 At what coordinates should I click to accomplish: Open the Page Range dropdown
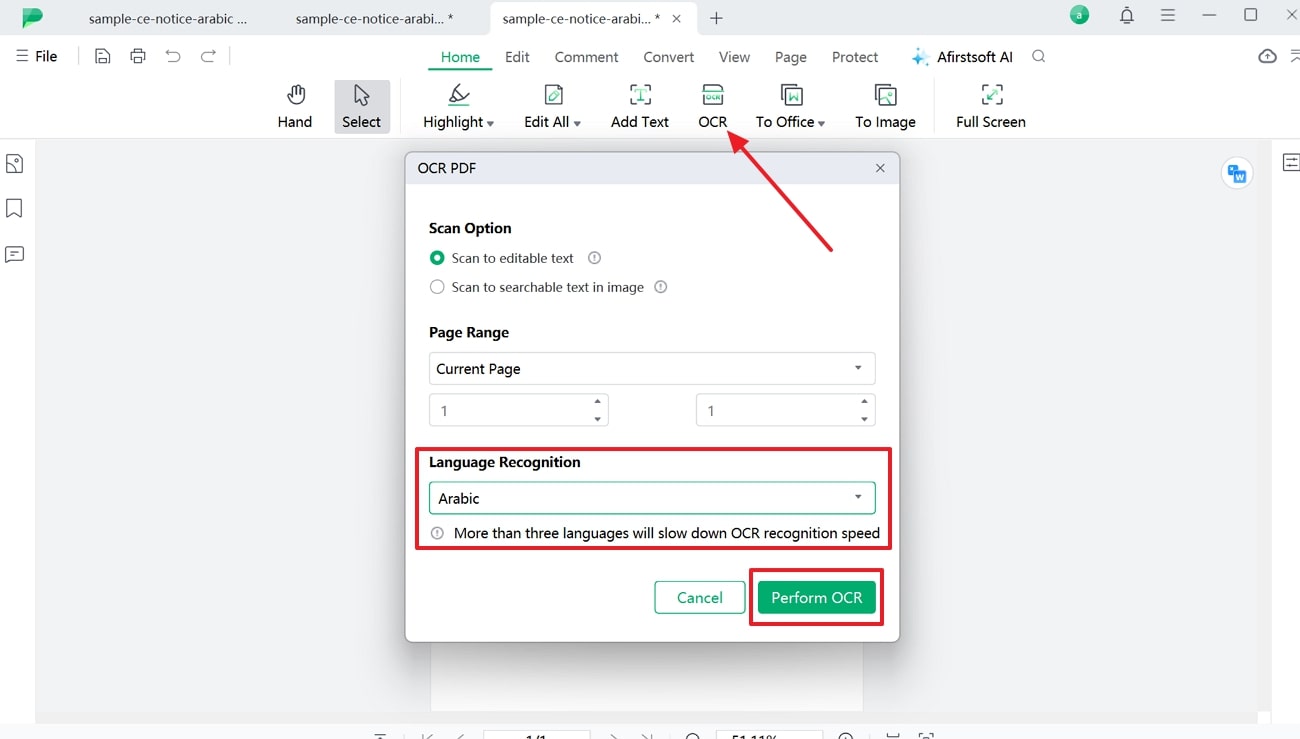(652, 368)
